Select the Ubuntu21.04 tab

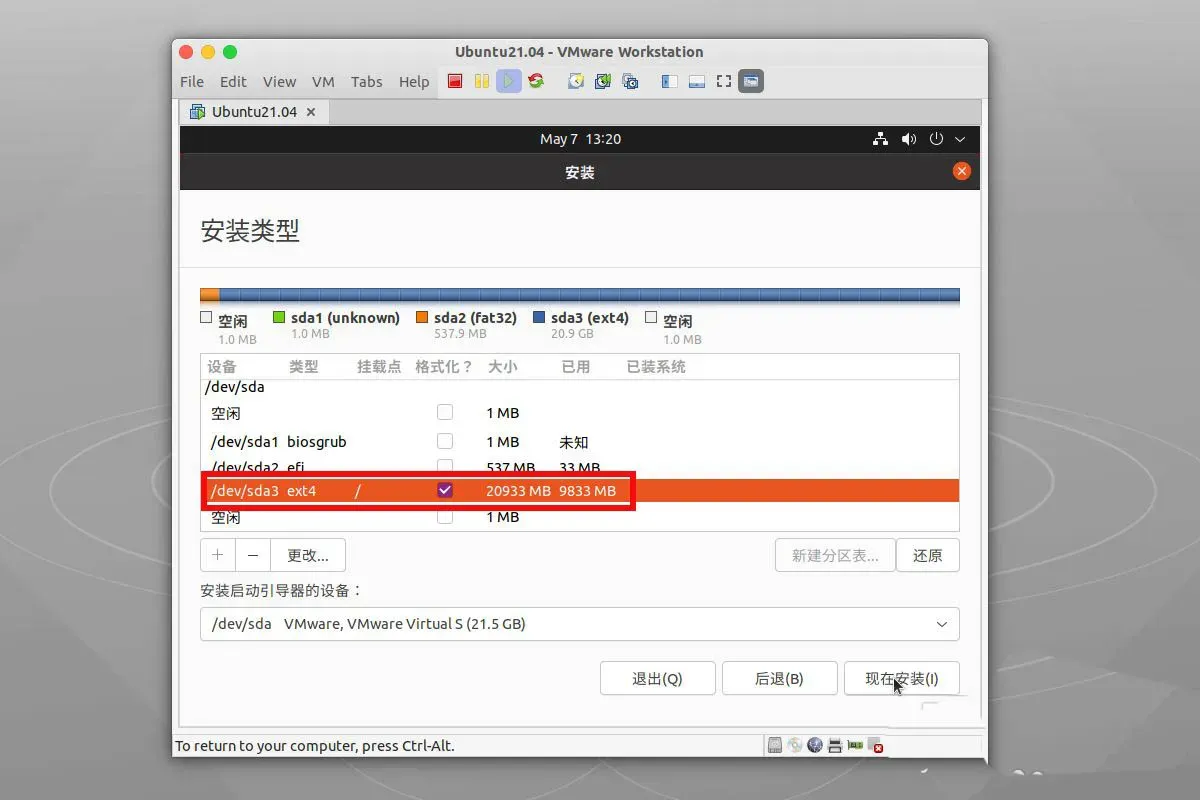tap(254, 112)
